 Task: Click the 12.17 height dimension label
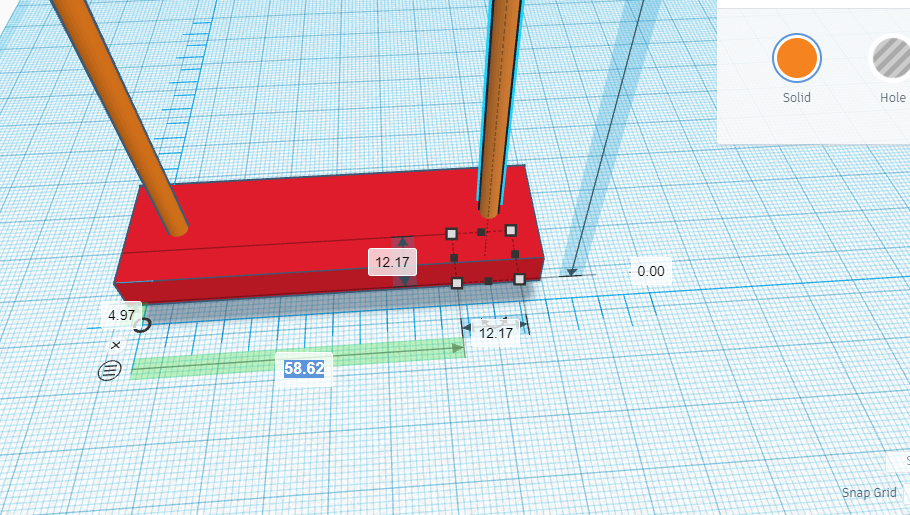(x=392, y=262)
